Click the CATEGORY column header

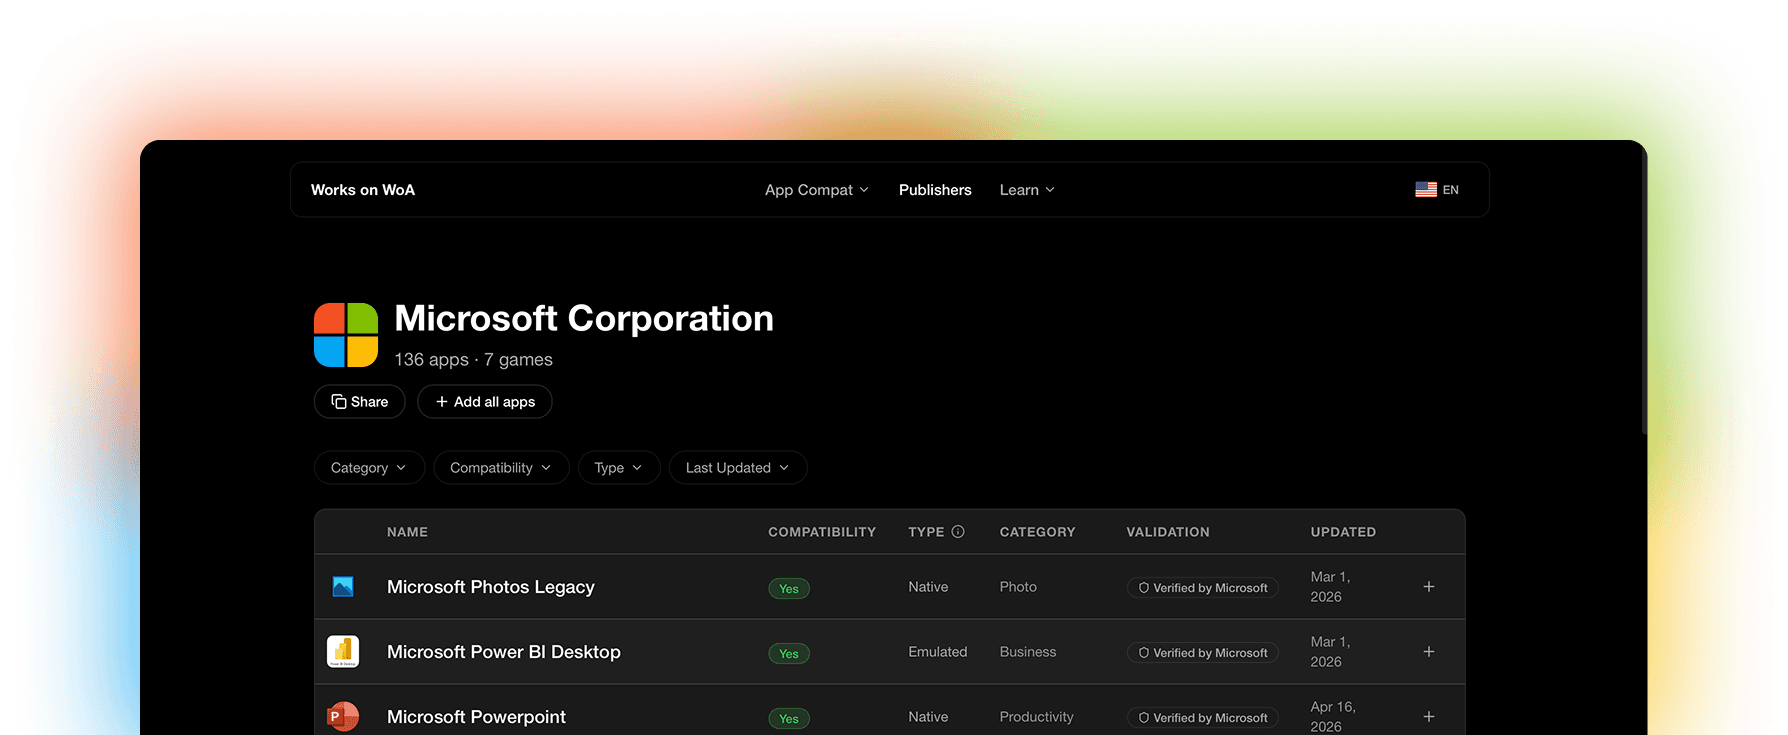[x=1038, y=532]
